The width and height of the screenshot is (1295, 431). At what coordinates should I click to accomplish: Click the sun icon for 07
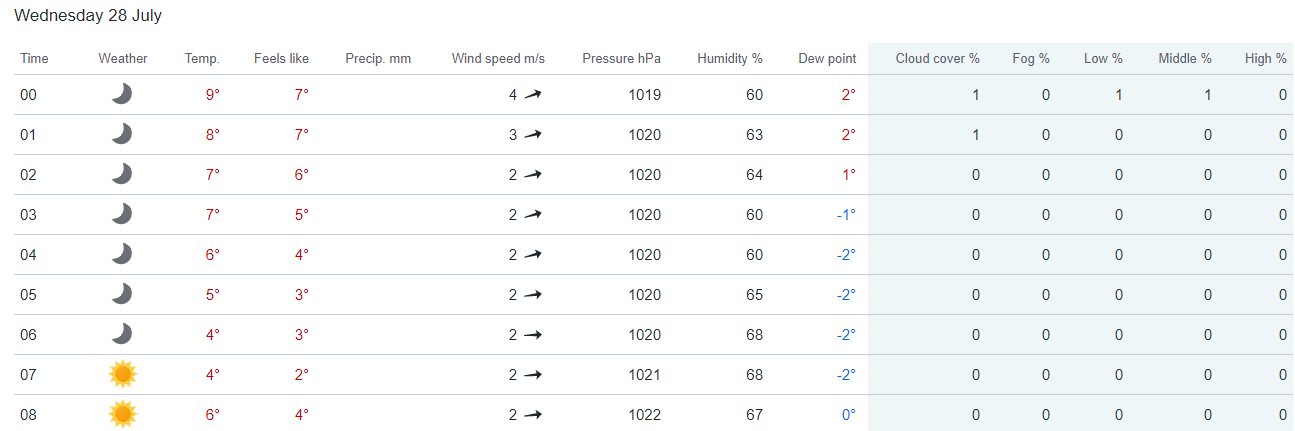(123, 374)
